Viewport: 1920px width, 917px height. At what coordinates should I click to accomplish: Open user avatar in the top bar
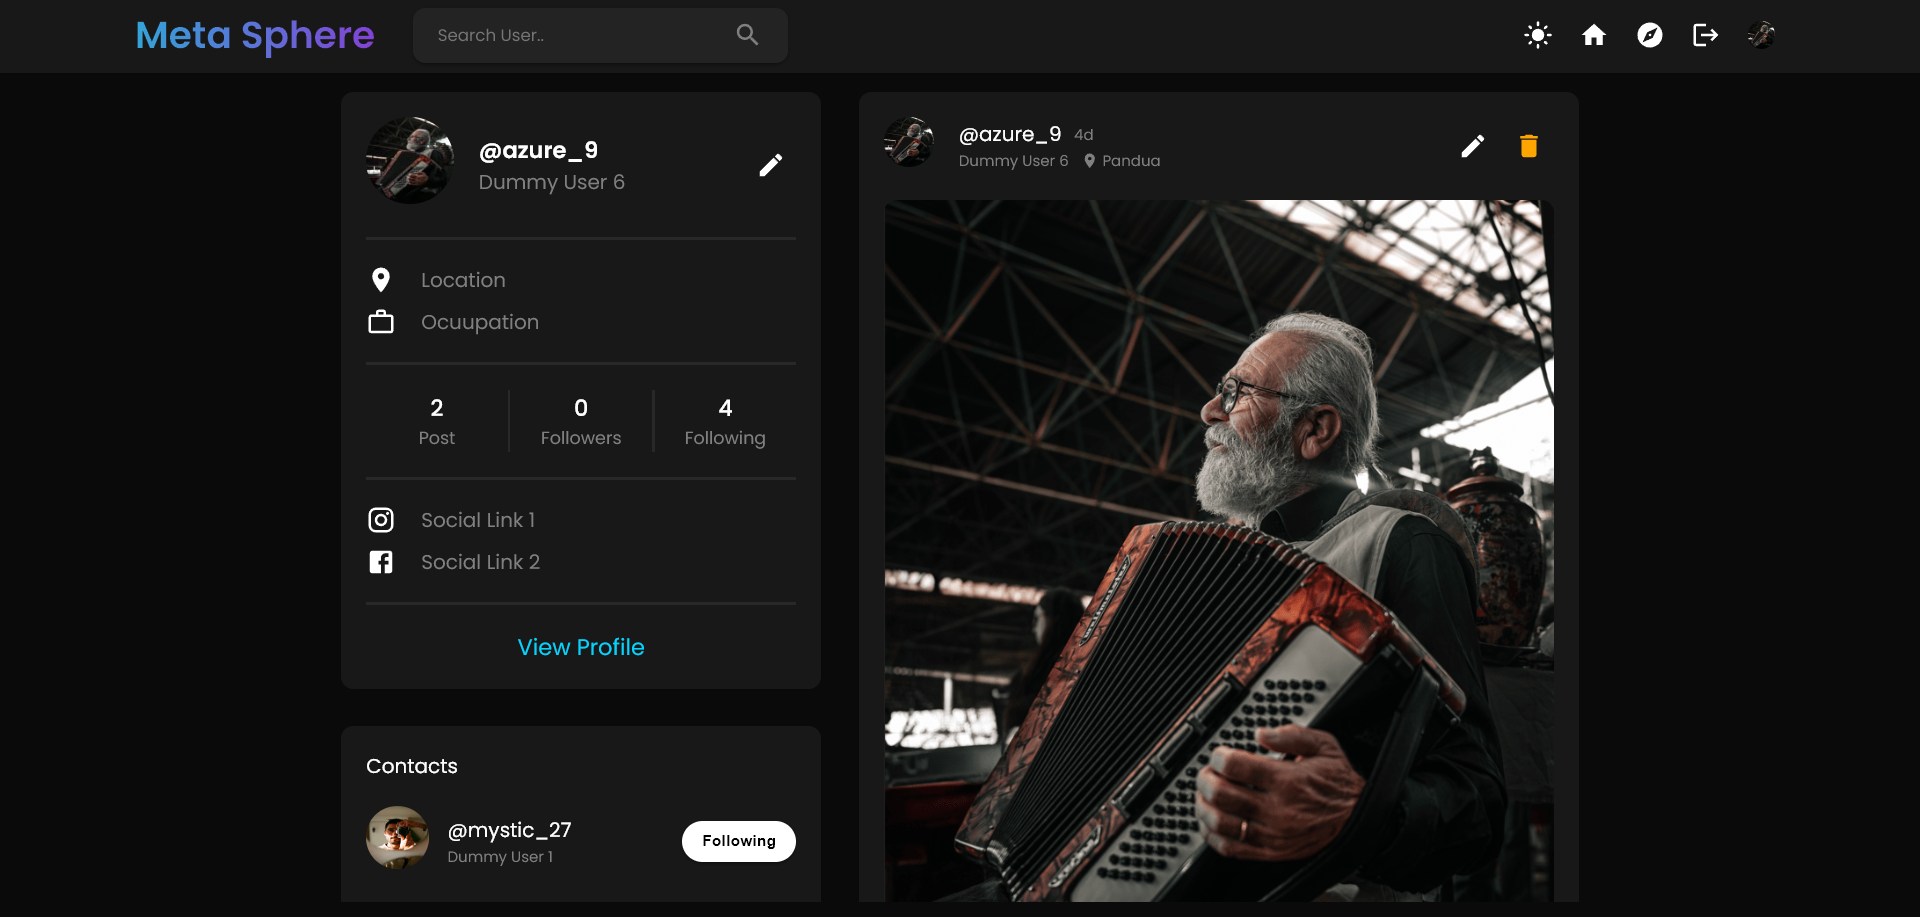pos(1761,35)
